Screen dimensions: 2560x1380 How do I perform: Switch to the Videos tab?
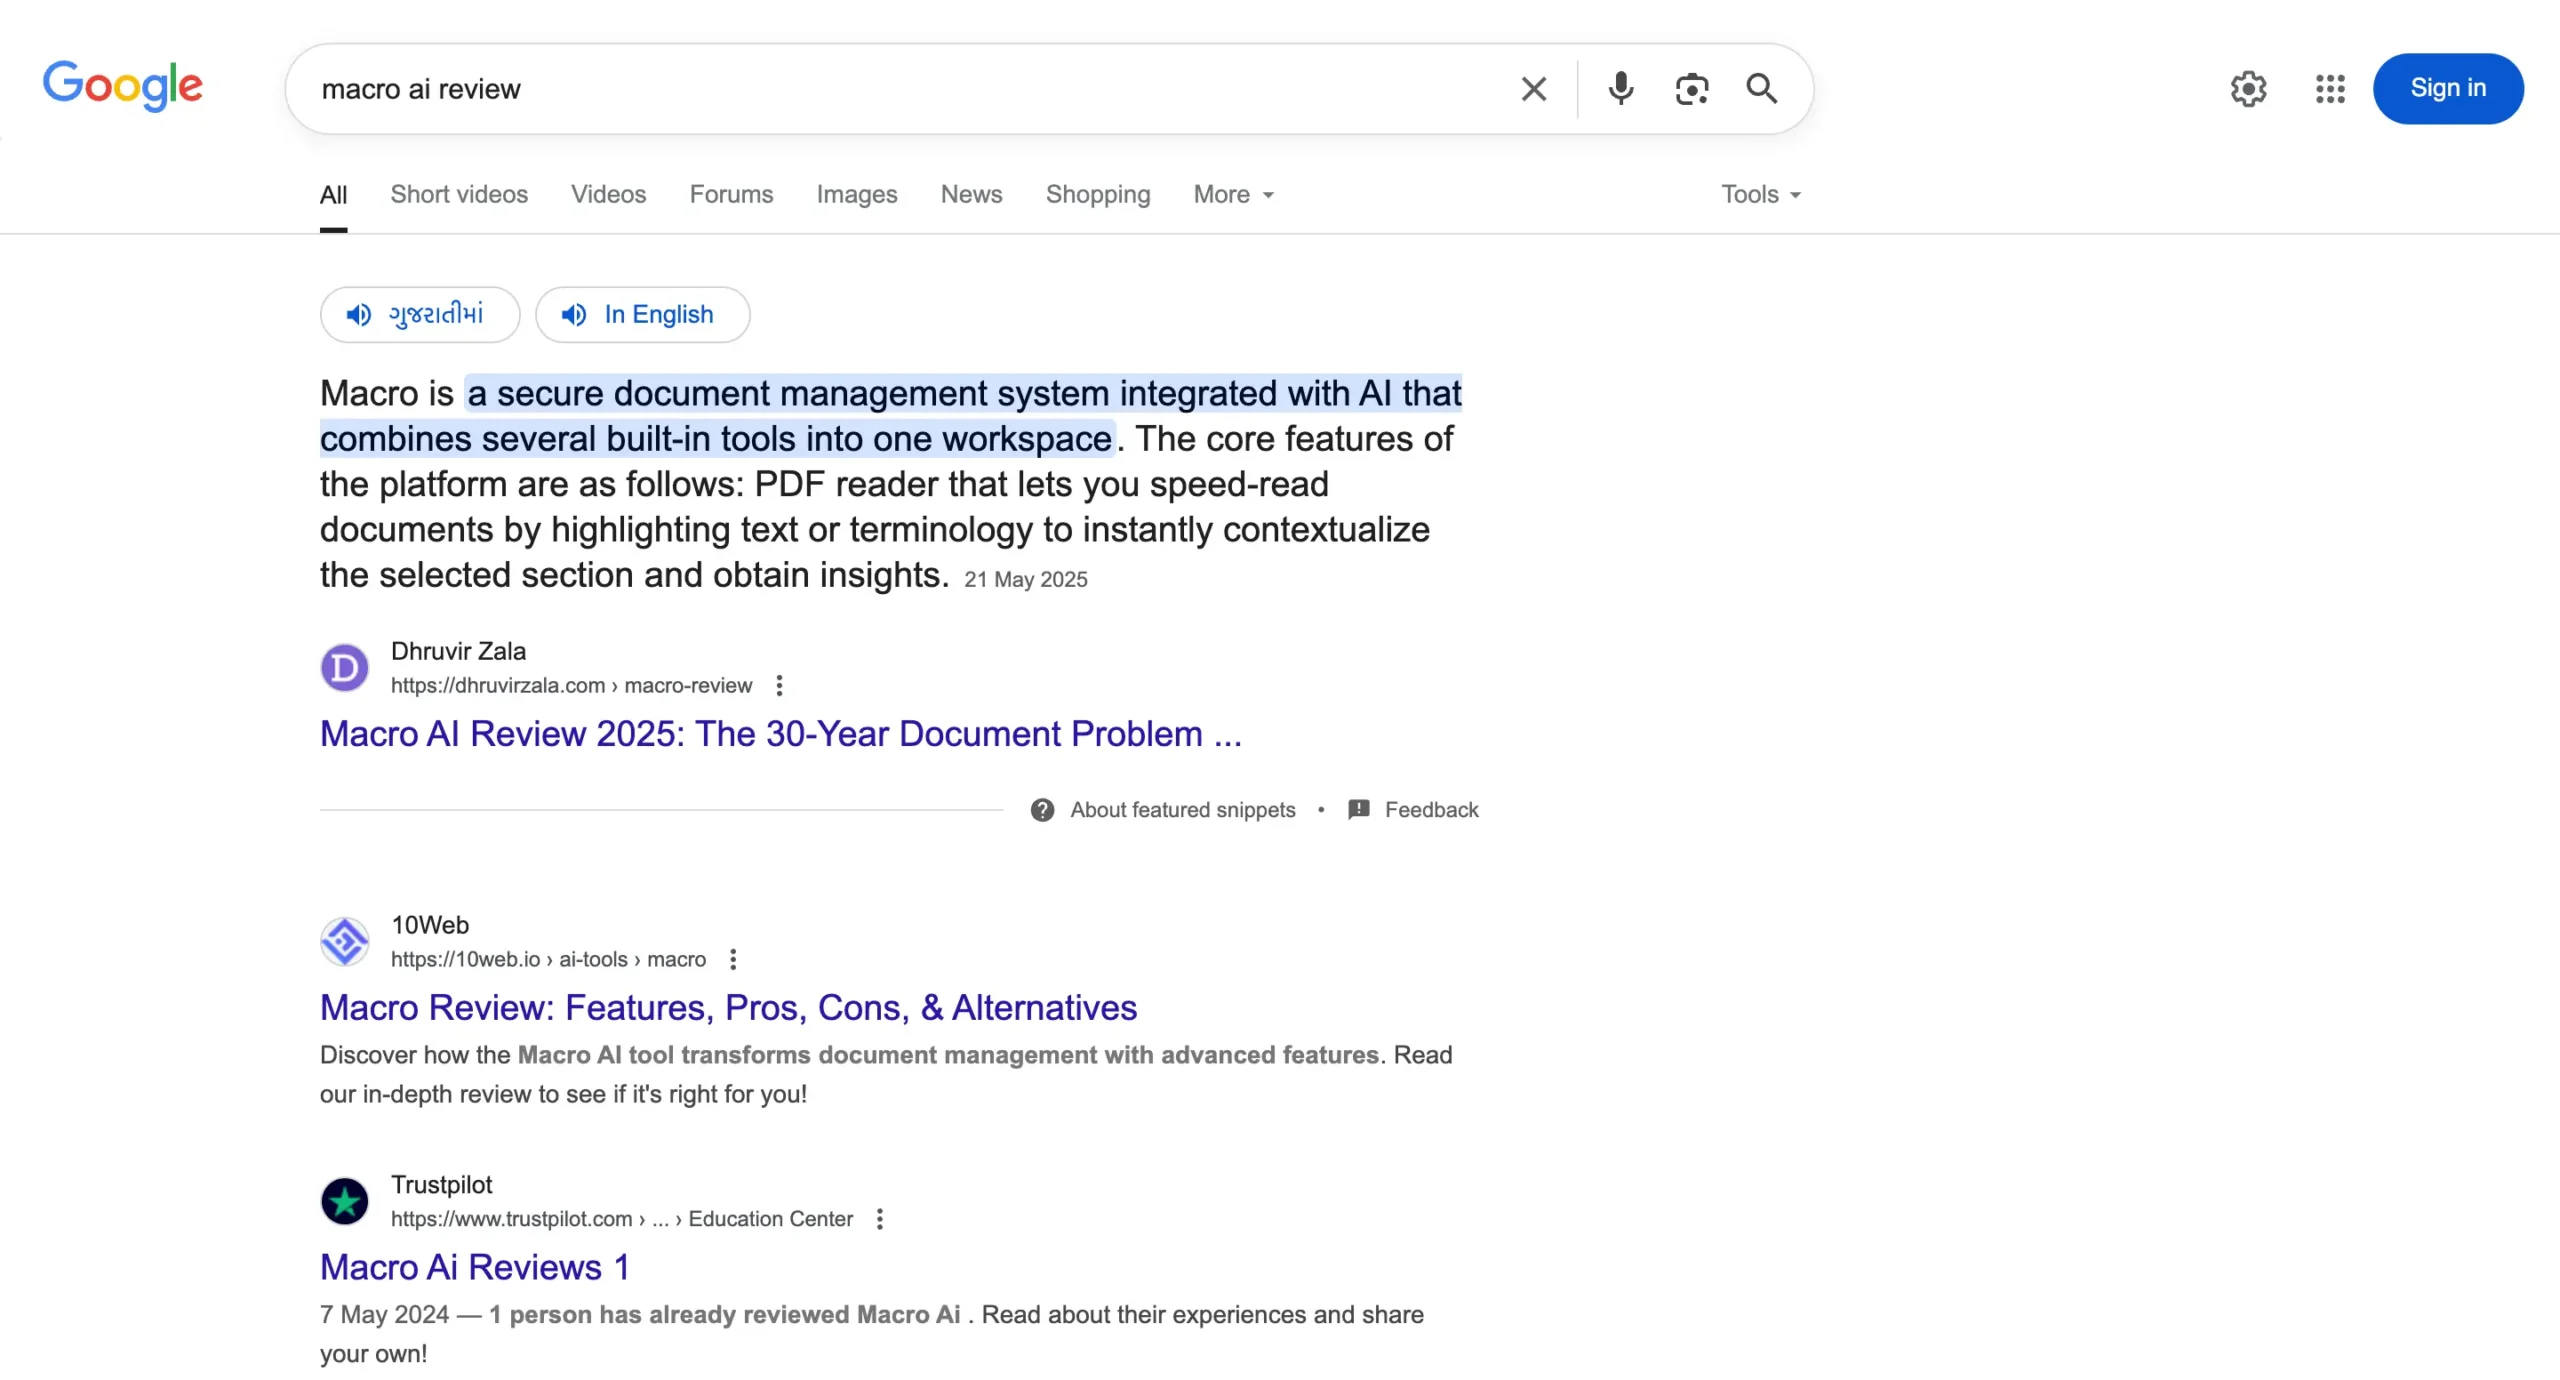coord(608,194)
